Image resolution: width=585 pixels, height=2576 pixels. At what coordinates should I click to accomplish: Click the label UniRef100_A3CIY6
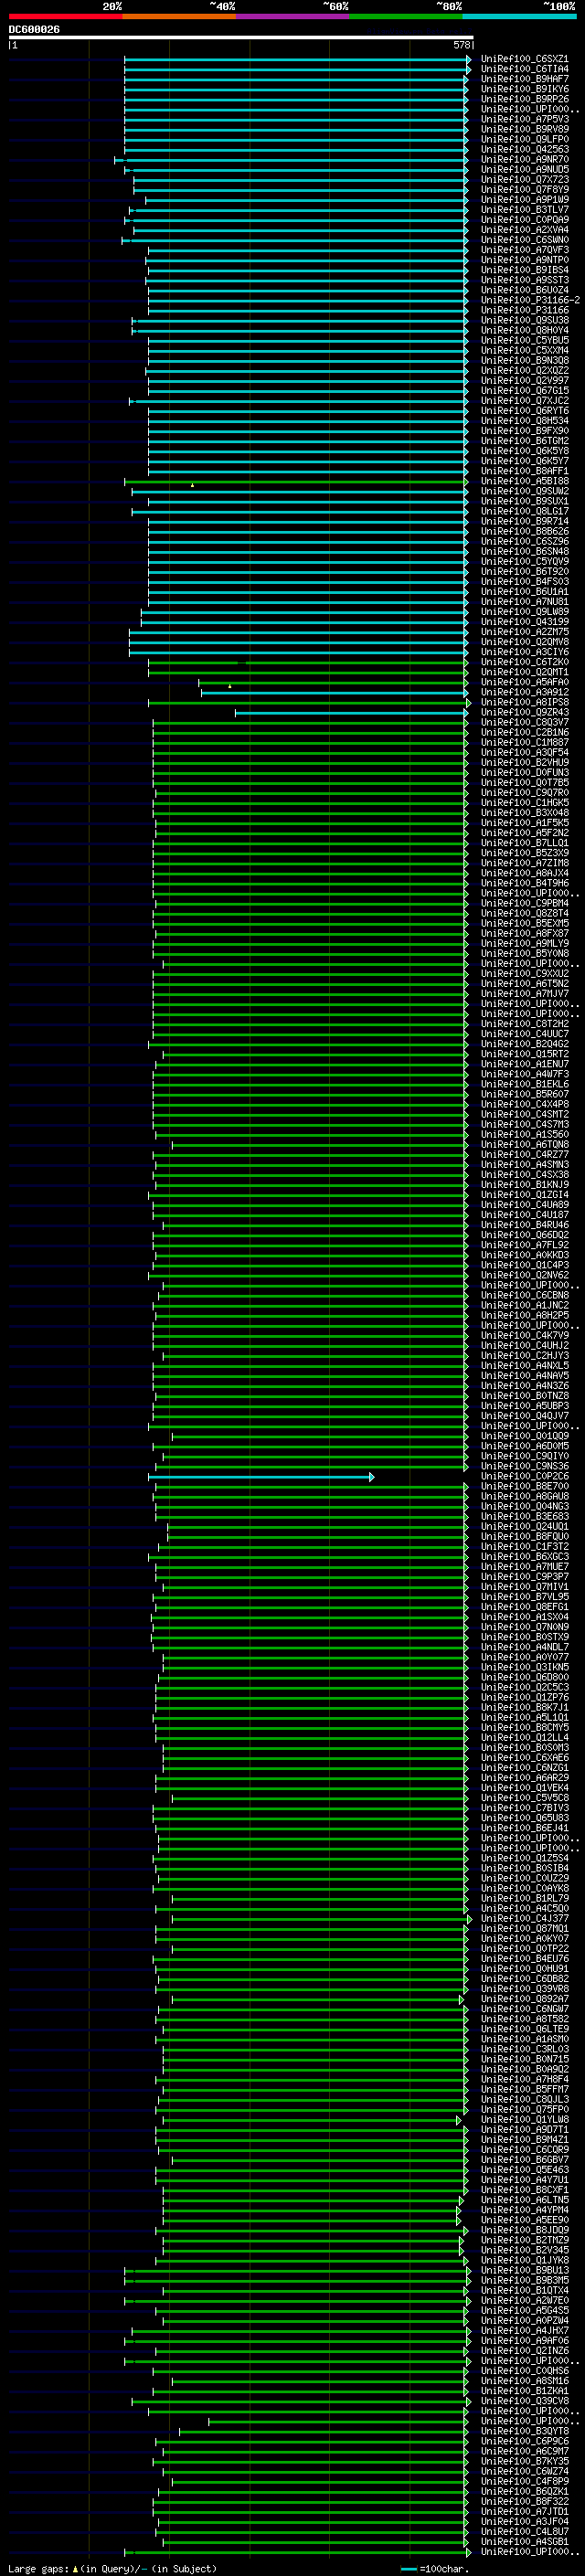524,652
